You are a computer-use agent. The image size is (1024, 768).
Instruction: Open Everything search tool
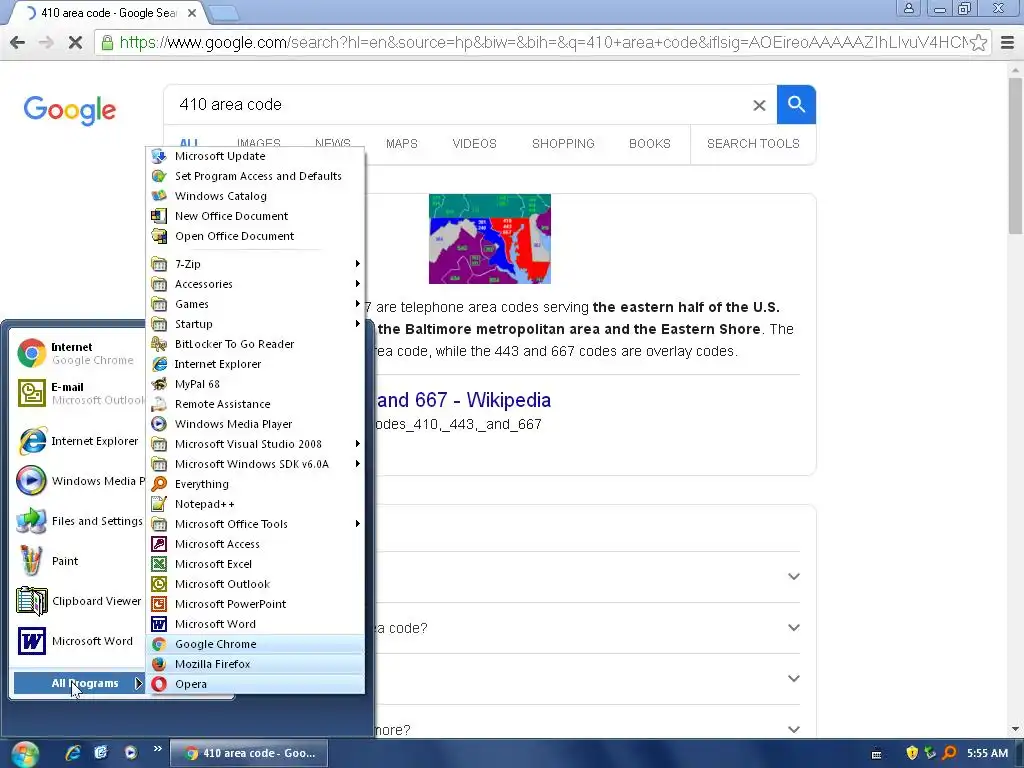coord(255,484)
